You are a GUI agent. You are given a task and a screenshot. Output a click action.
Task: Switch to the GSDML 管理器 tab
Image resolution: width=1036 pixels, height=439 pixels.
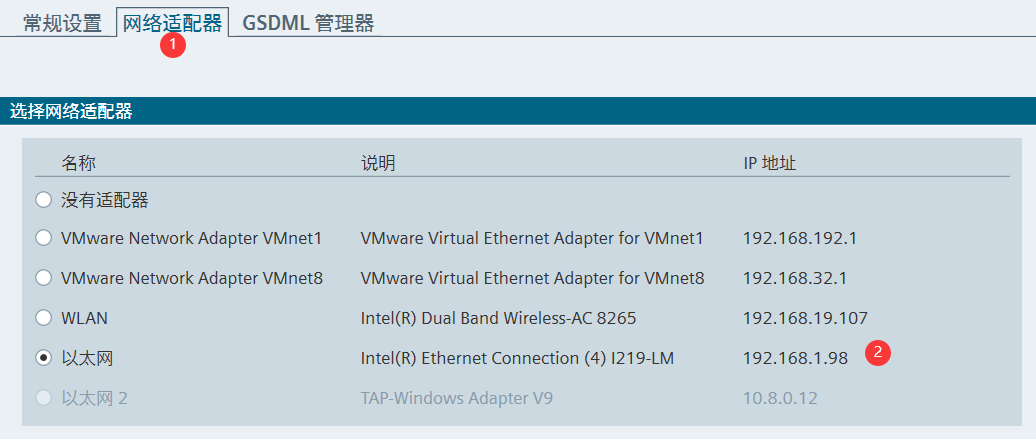[x=308, y=23]
